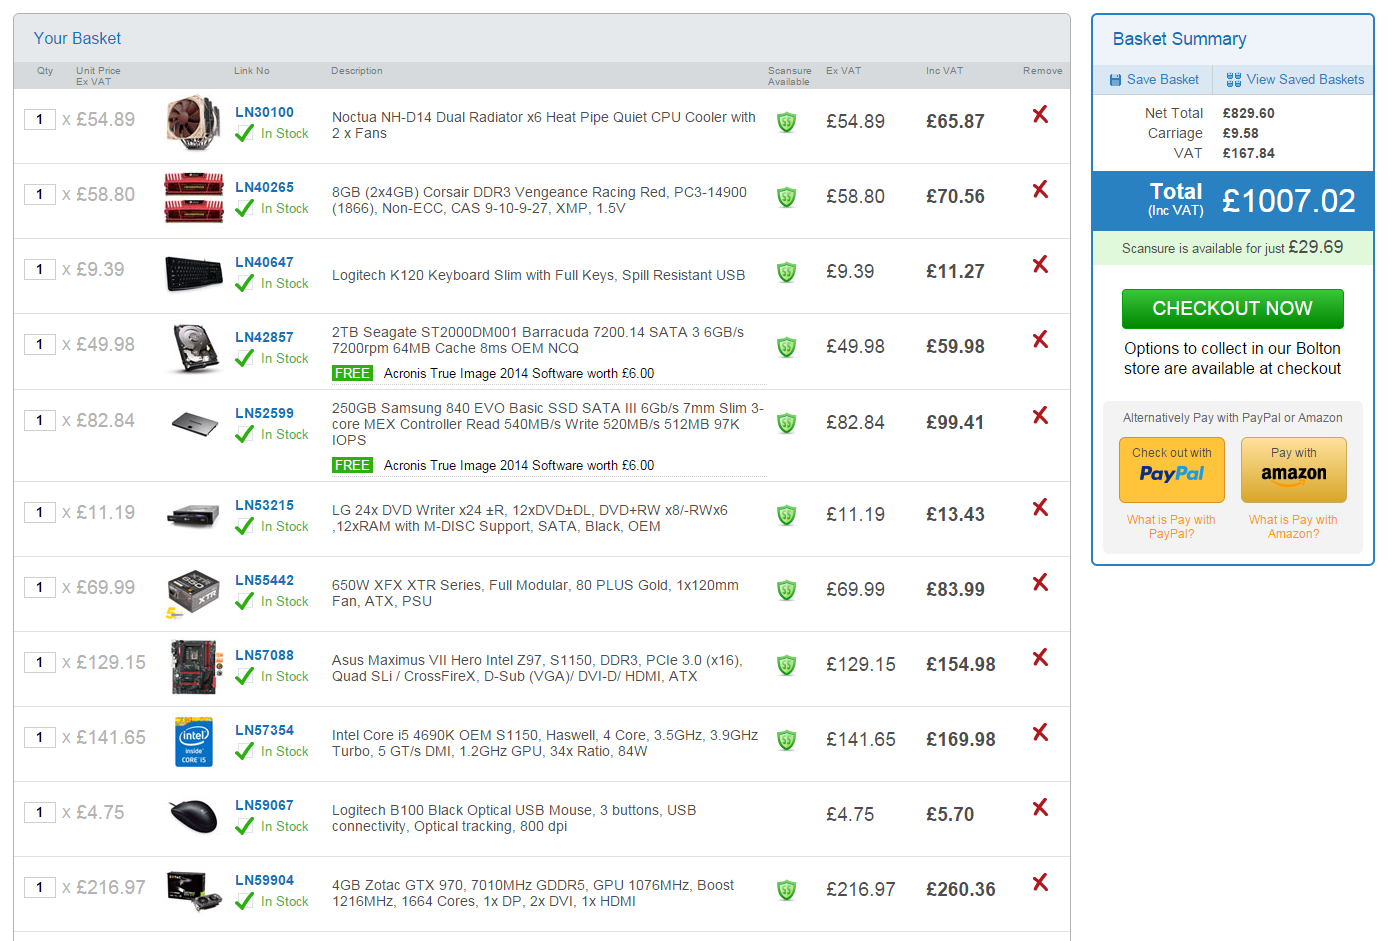This screenshot has height=941, width=1392.
Task: Edit quantity field for LG DVD Writer
Action: (x=40, y=513)
